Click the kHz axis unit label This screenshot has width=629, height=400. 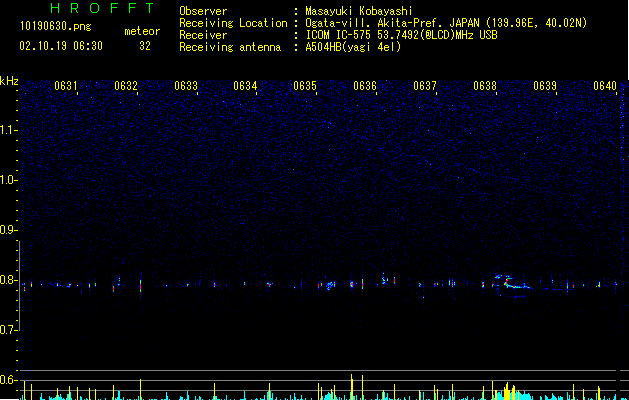pyautogui.click(x=9, y=81)
